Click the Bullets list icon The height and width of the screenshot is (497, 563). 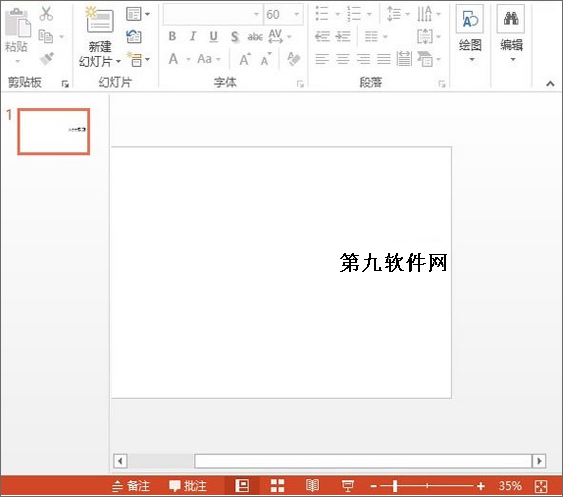click(322, 14)
